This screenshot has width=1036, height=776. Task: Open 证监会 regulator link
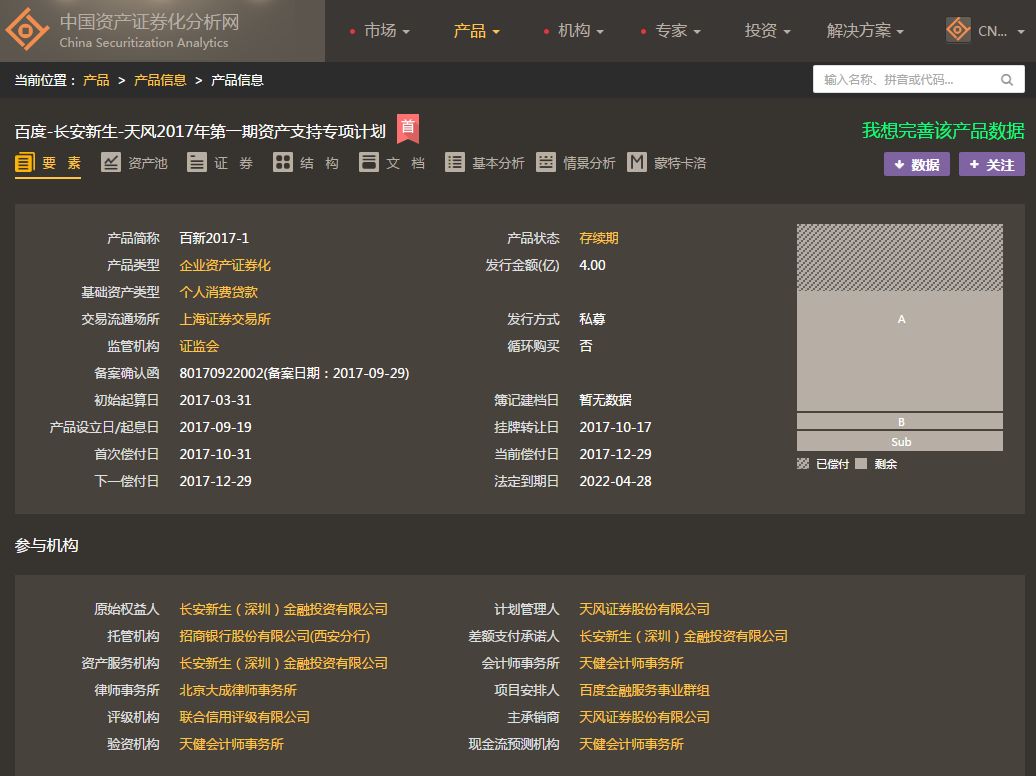pos(199,346)
